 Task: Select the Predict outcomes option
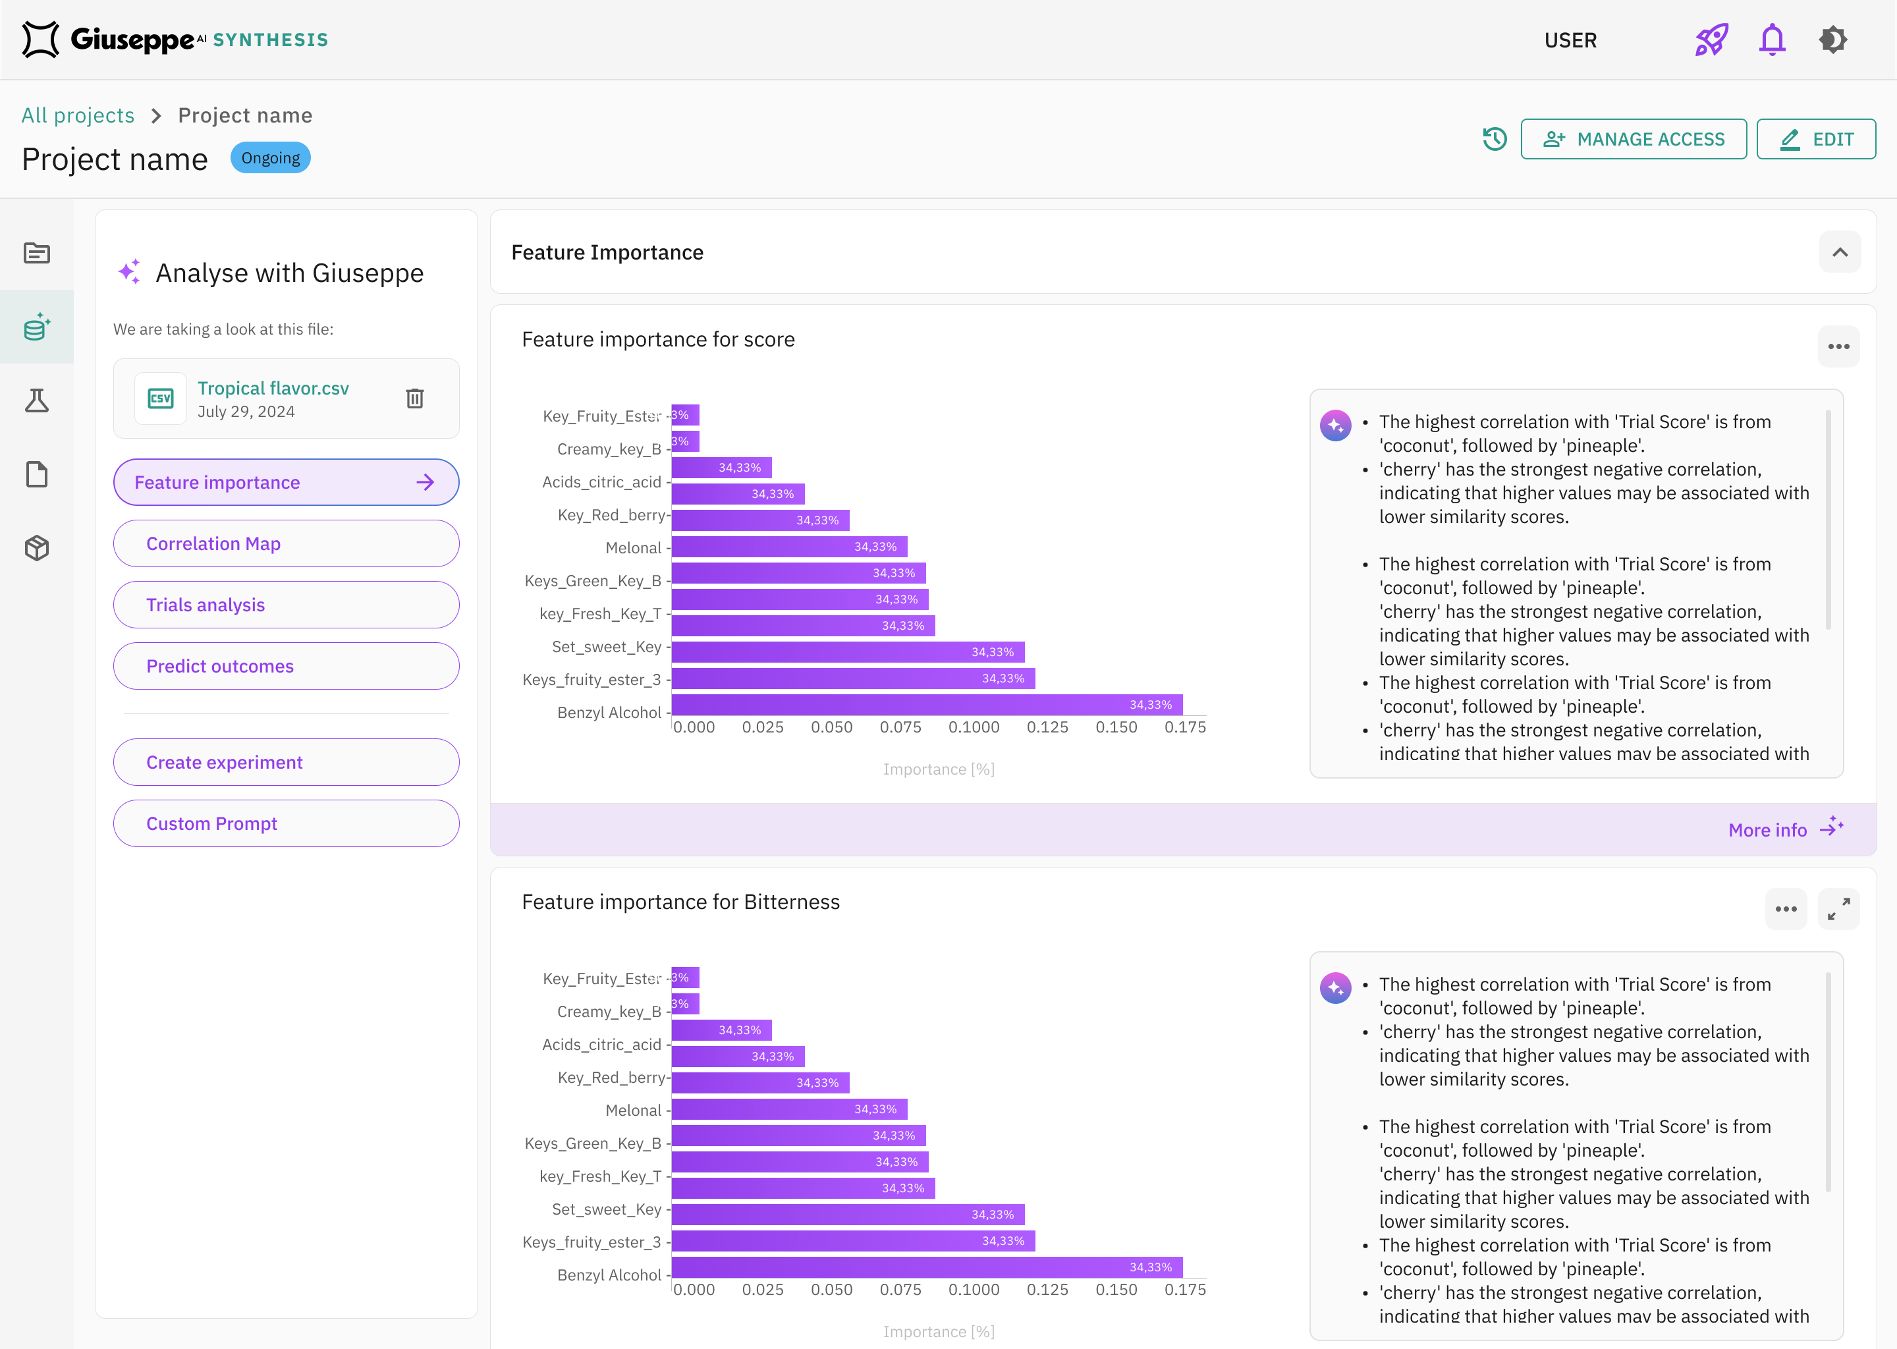(x=286, y=666)
